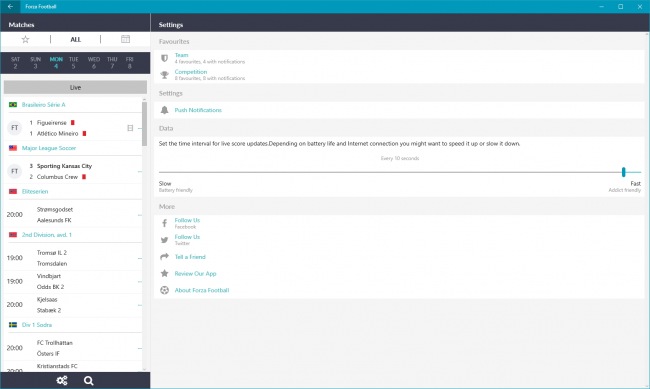Open Figueirense vs Atlético Mineiro match
650x389 pixels.
click(73, 128)
